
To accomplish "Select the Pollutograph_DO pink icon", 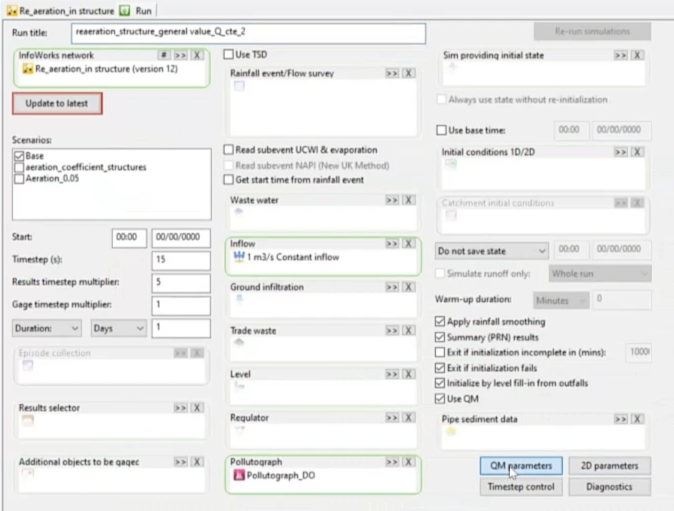I will tap(239, 475).
